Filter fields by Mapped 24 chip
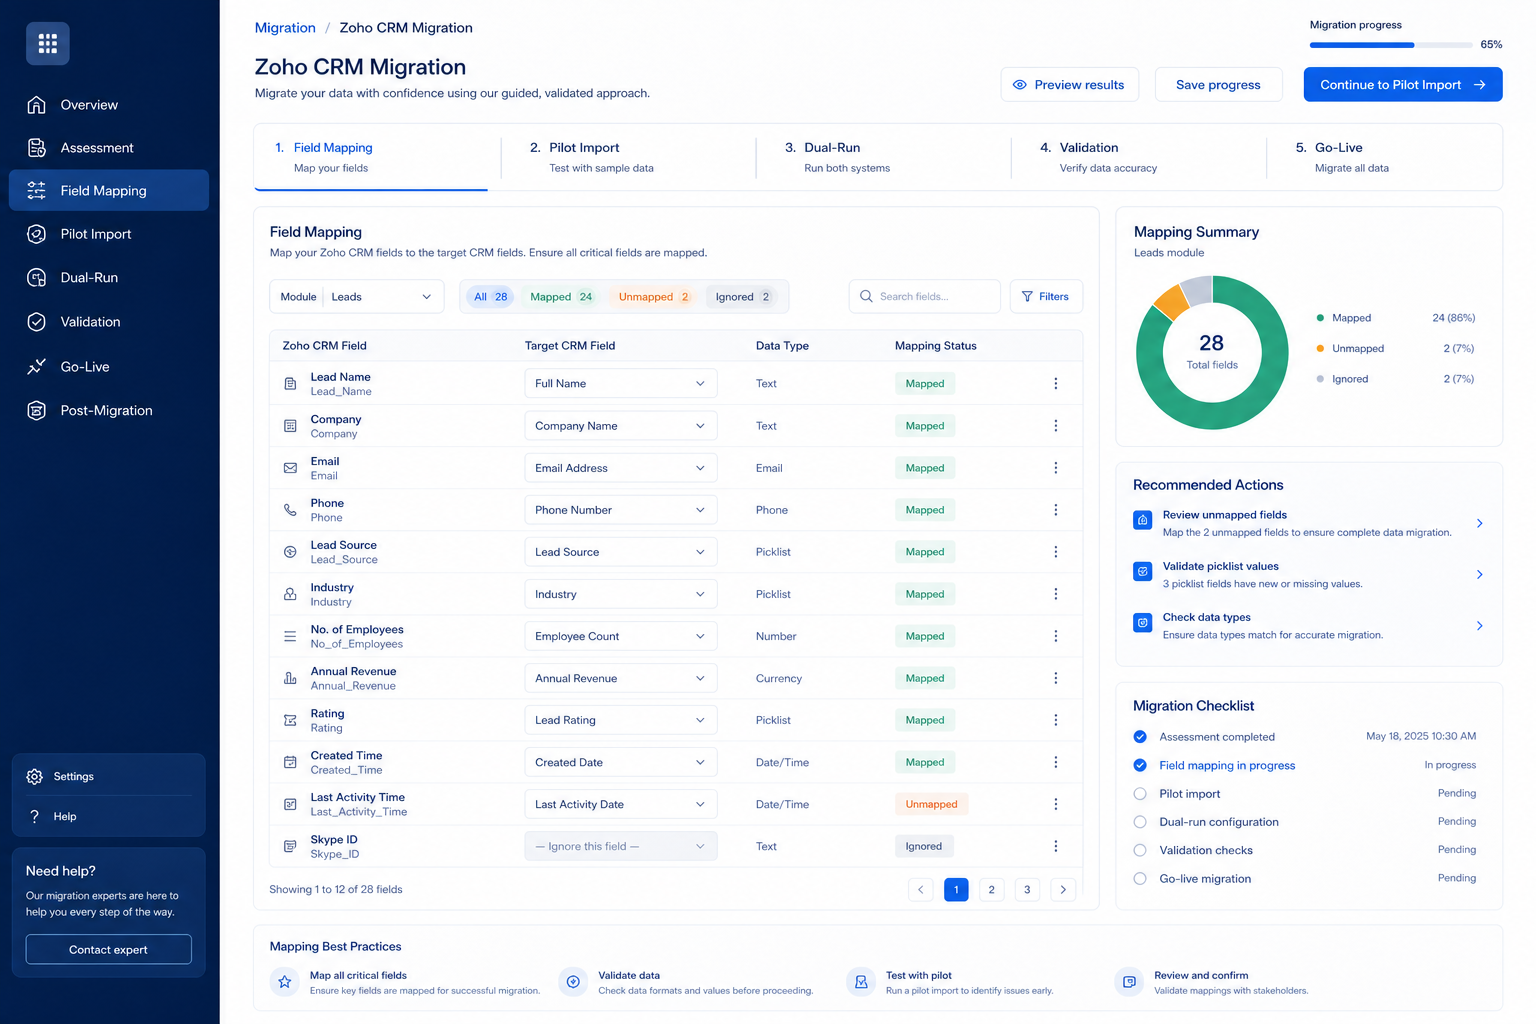Screen dimensions: 1536x1024 (561, 297)
